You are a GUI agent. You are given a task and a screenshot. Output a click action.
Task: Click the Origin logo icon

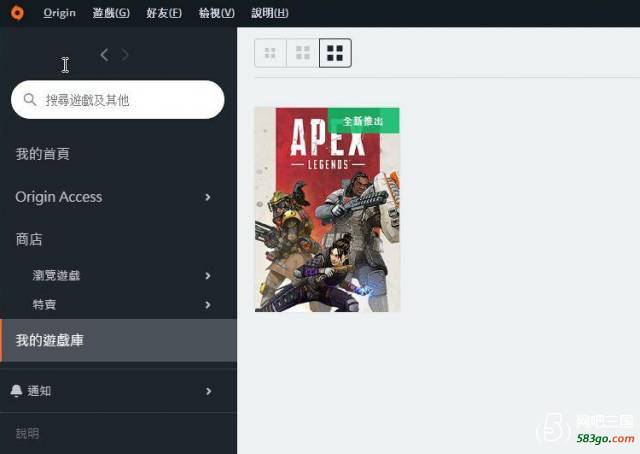pos(17,13)
